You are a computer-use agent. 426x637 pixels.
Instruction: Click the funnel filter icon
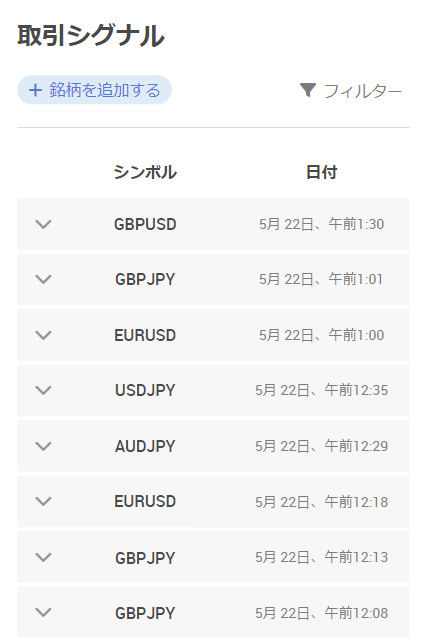coord(308,90)
